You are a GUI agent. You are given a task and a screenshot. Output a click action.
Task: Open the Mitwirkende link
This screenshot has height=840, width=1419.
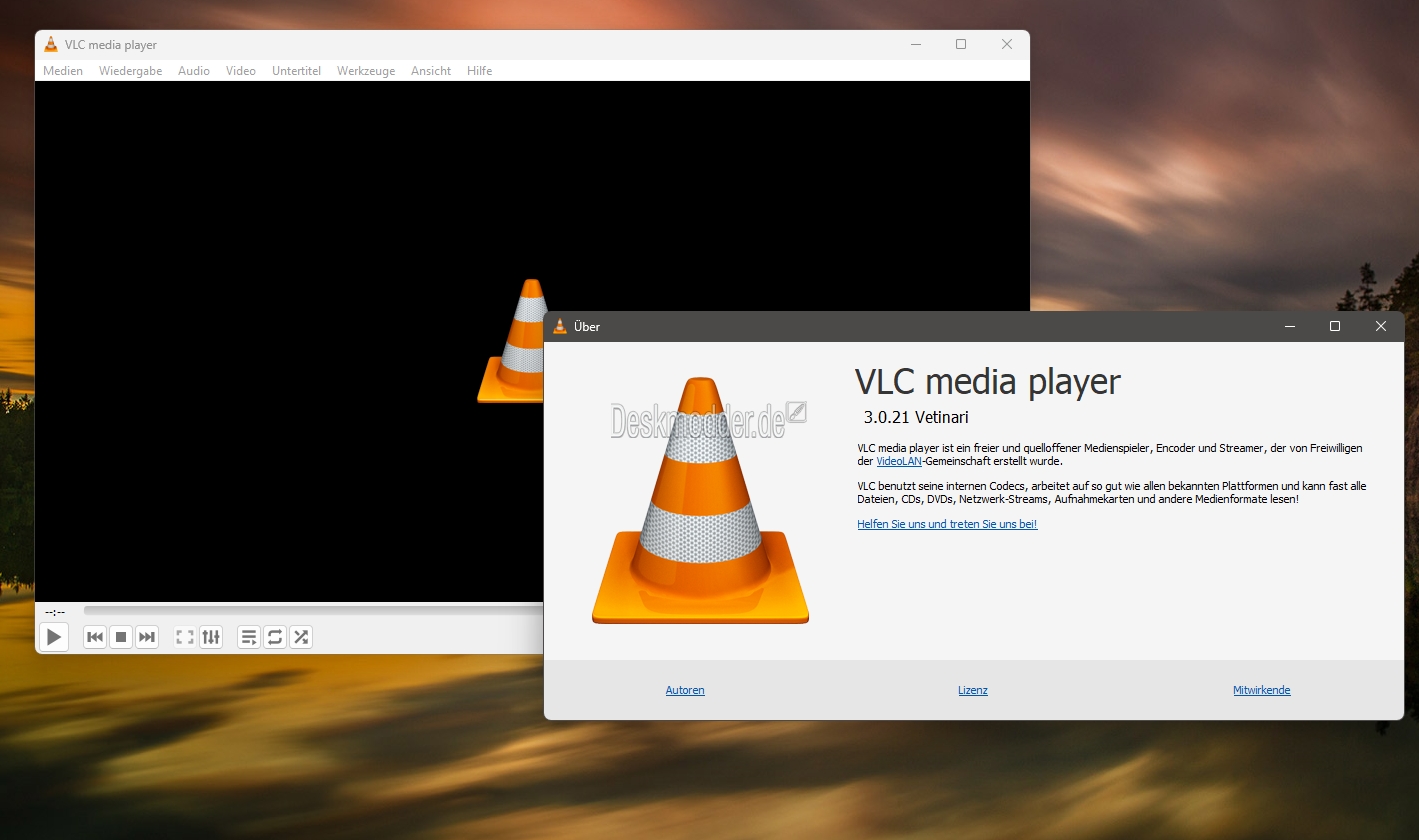(1262, 690)
